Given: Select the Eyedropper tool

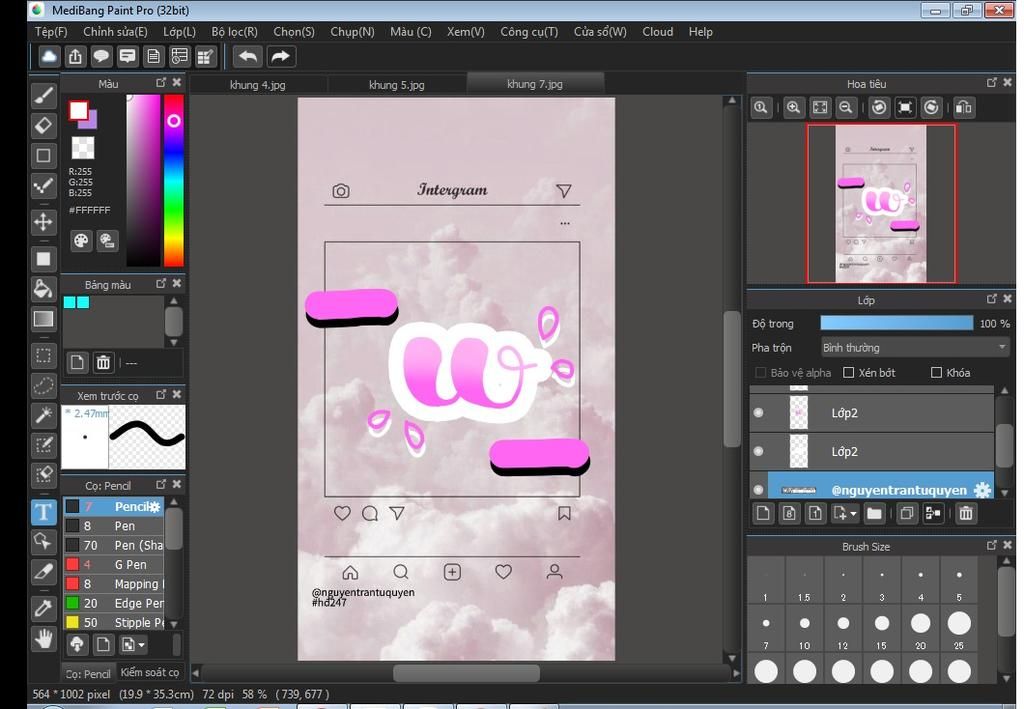Looking at the screenshot, I should [x=43, y=608].
